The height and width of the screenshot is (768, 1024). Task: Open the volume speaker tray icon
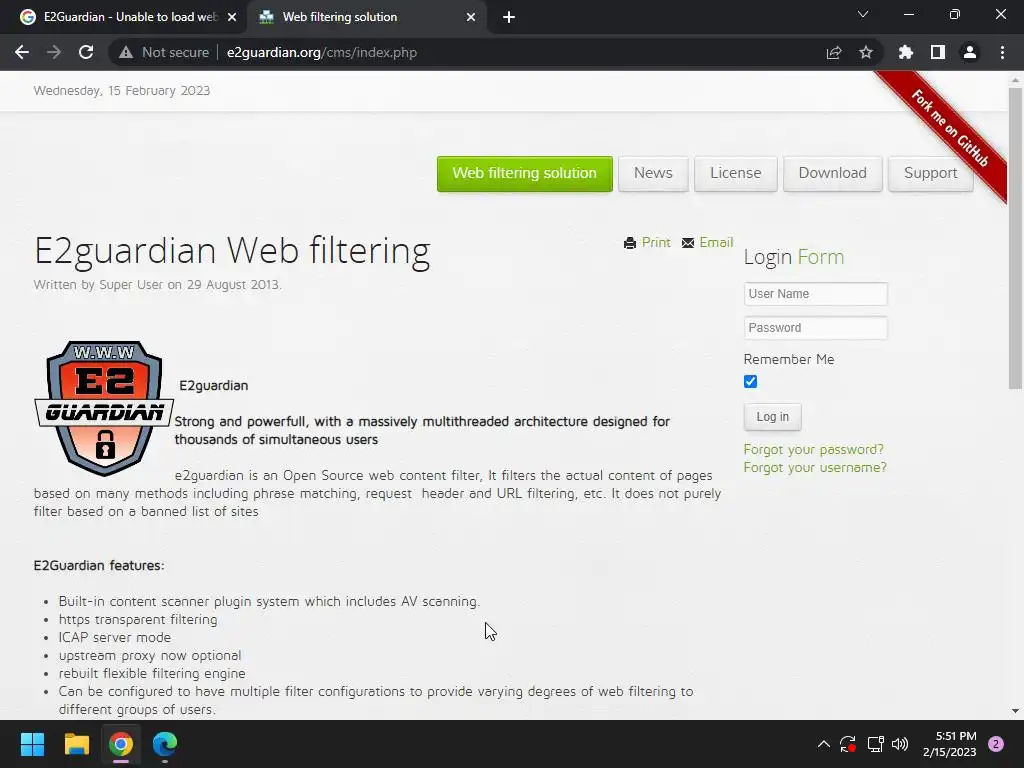pos(900,744)
